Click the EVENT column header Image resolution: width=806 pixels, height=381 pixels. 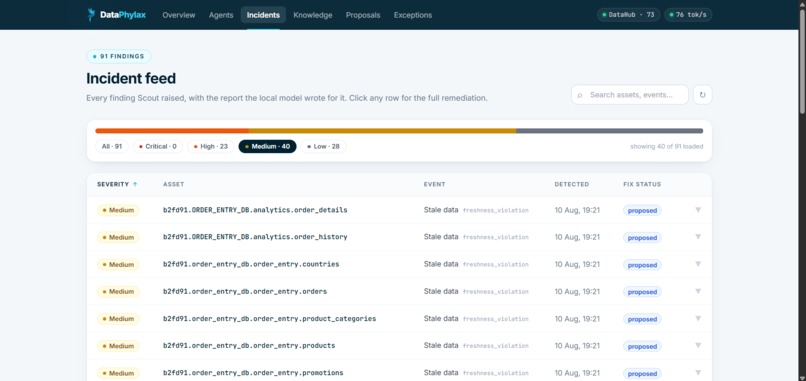click(x=434, y=184)
